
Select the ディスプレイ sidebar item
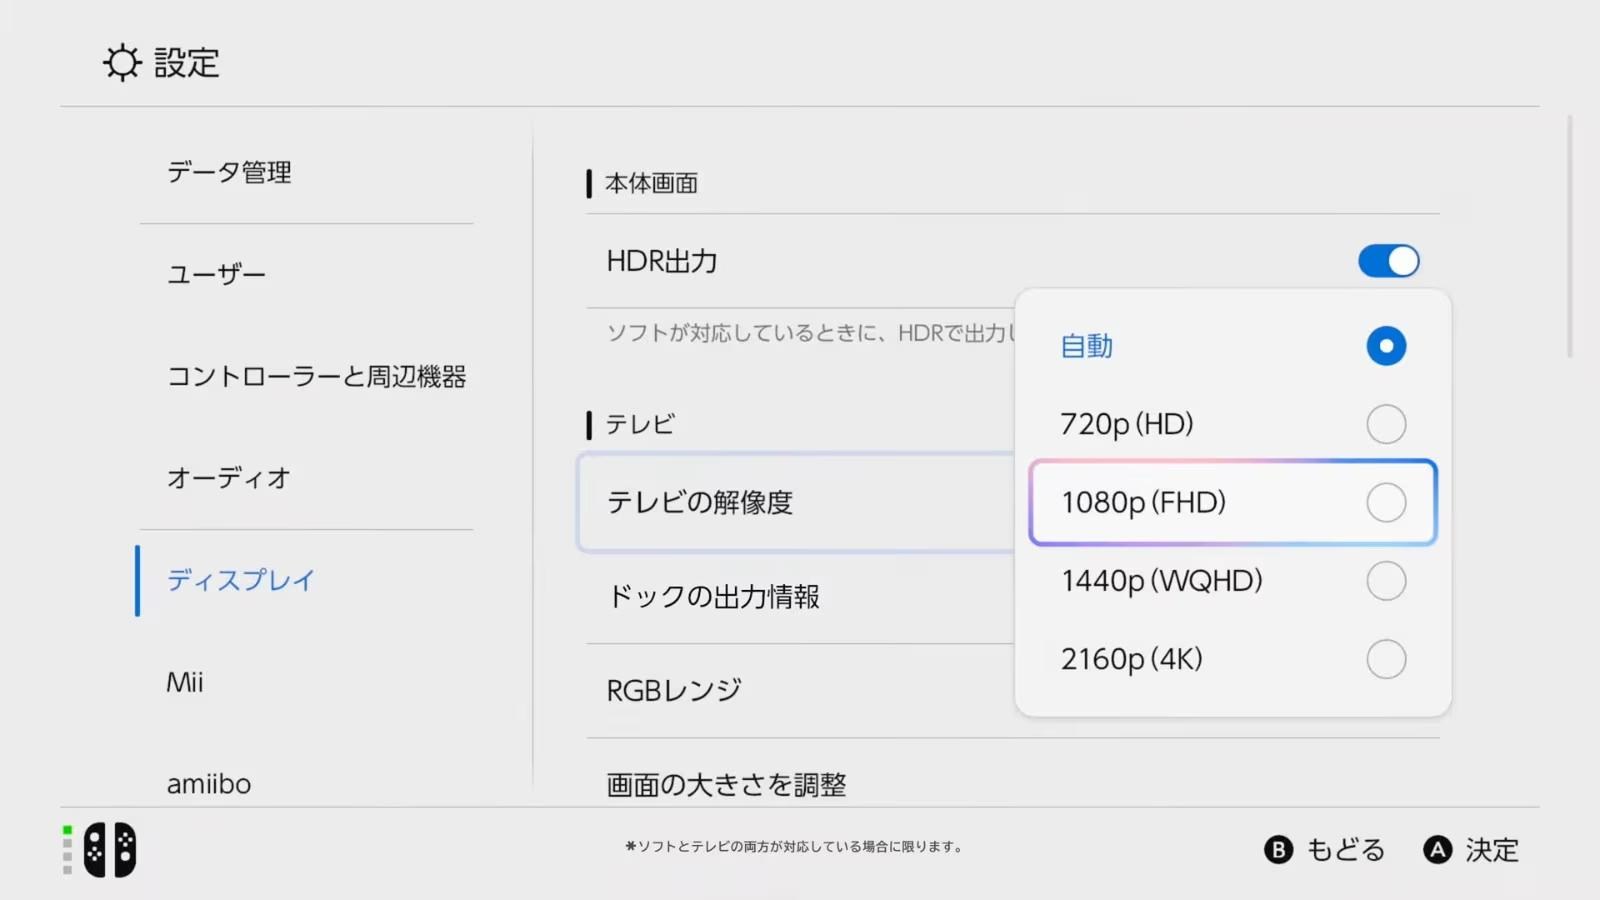(x=241, y=580)
